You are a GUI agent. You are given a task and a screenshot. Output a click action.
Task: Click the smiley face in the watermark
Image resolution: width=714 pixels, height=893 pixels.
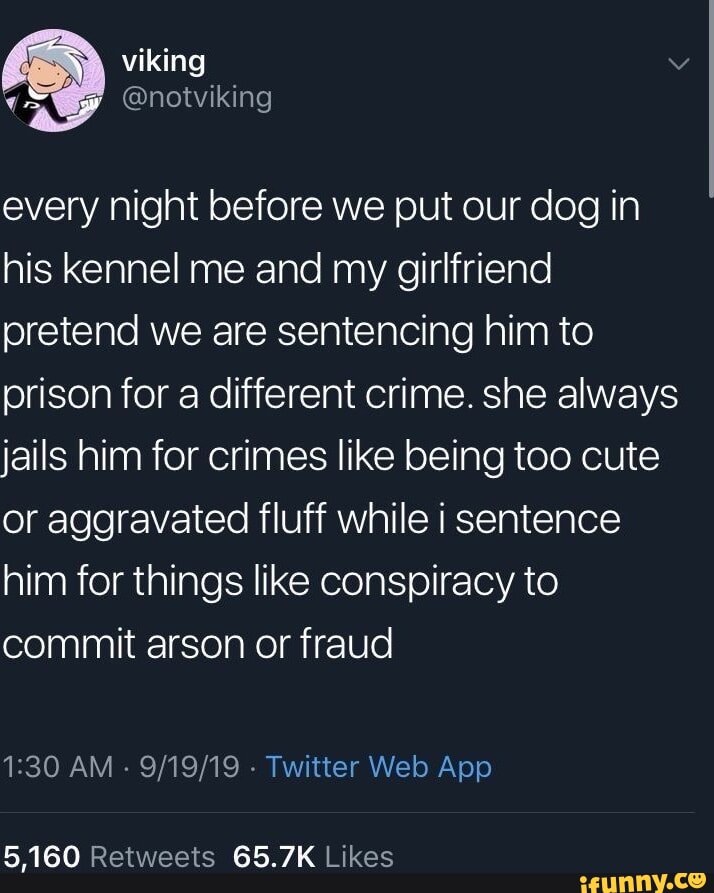click(x=697, y=879)
